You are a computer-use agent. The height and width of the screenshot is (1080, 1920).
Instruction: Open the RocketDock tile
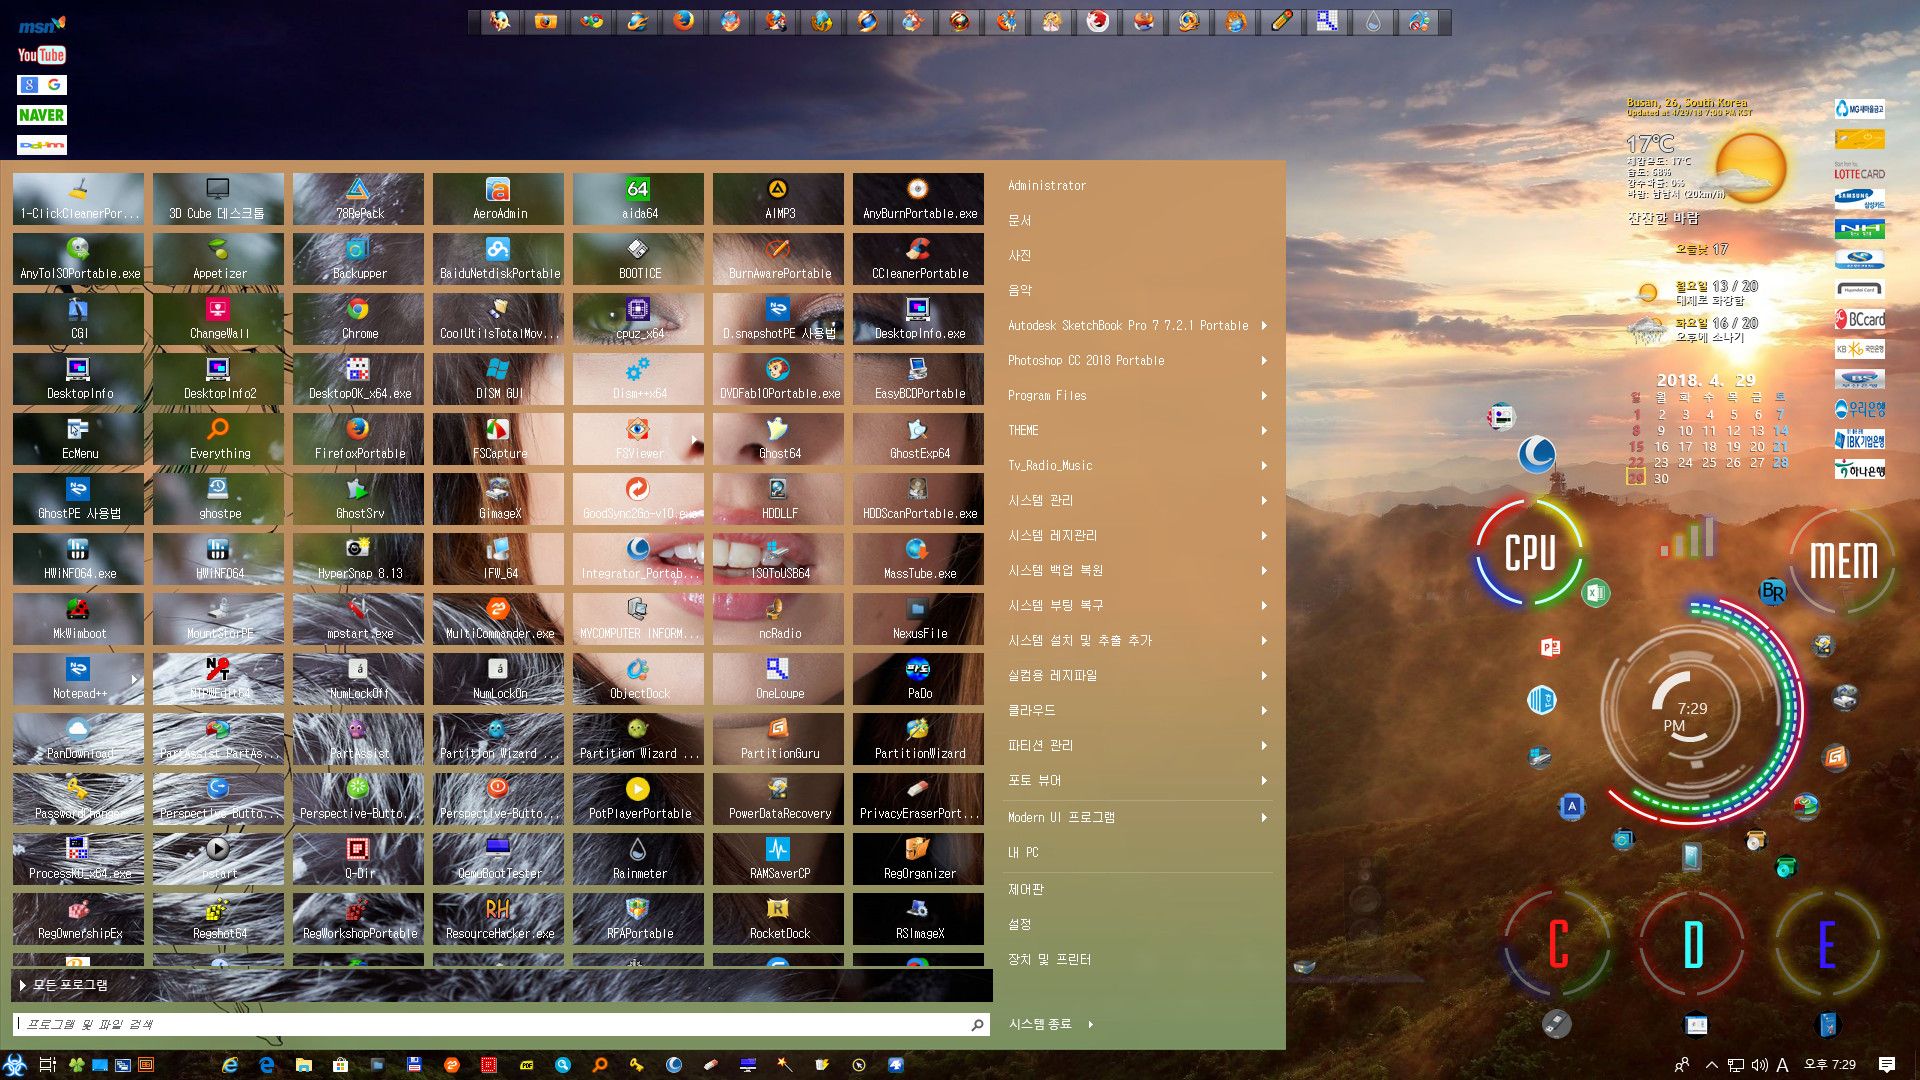point(778,918)
